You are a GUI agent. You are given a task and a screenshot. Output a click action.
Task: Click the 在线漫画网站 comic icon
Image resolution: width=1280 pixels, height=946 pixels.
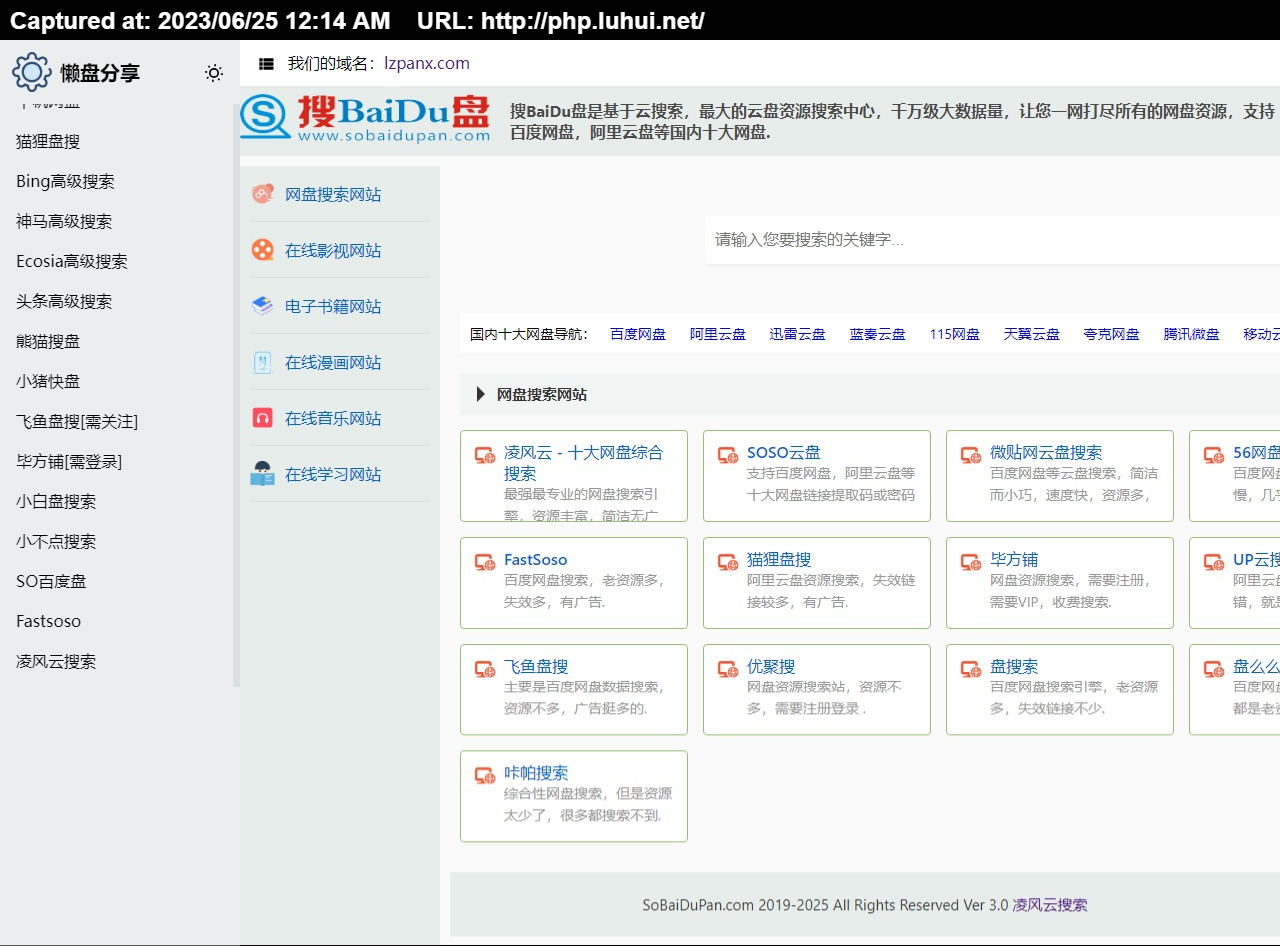click(263, 362)
